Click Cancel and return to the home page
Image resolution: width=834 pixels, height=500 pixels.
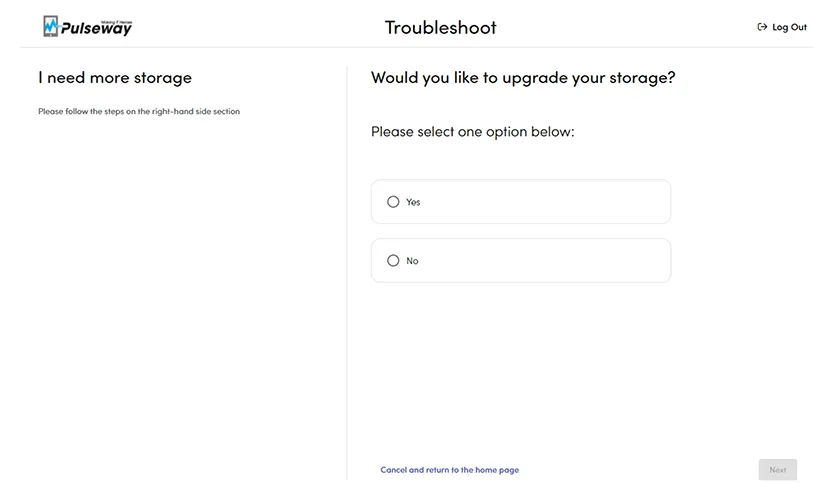coord(449,470)
